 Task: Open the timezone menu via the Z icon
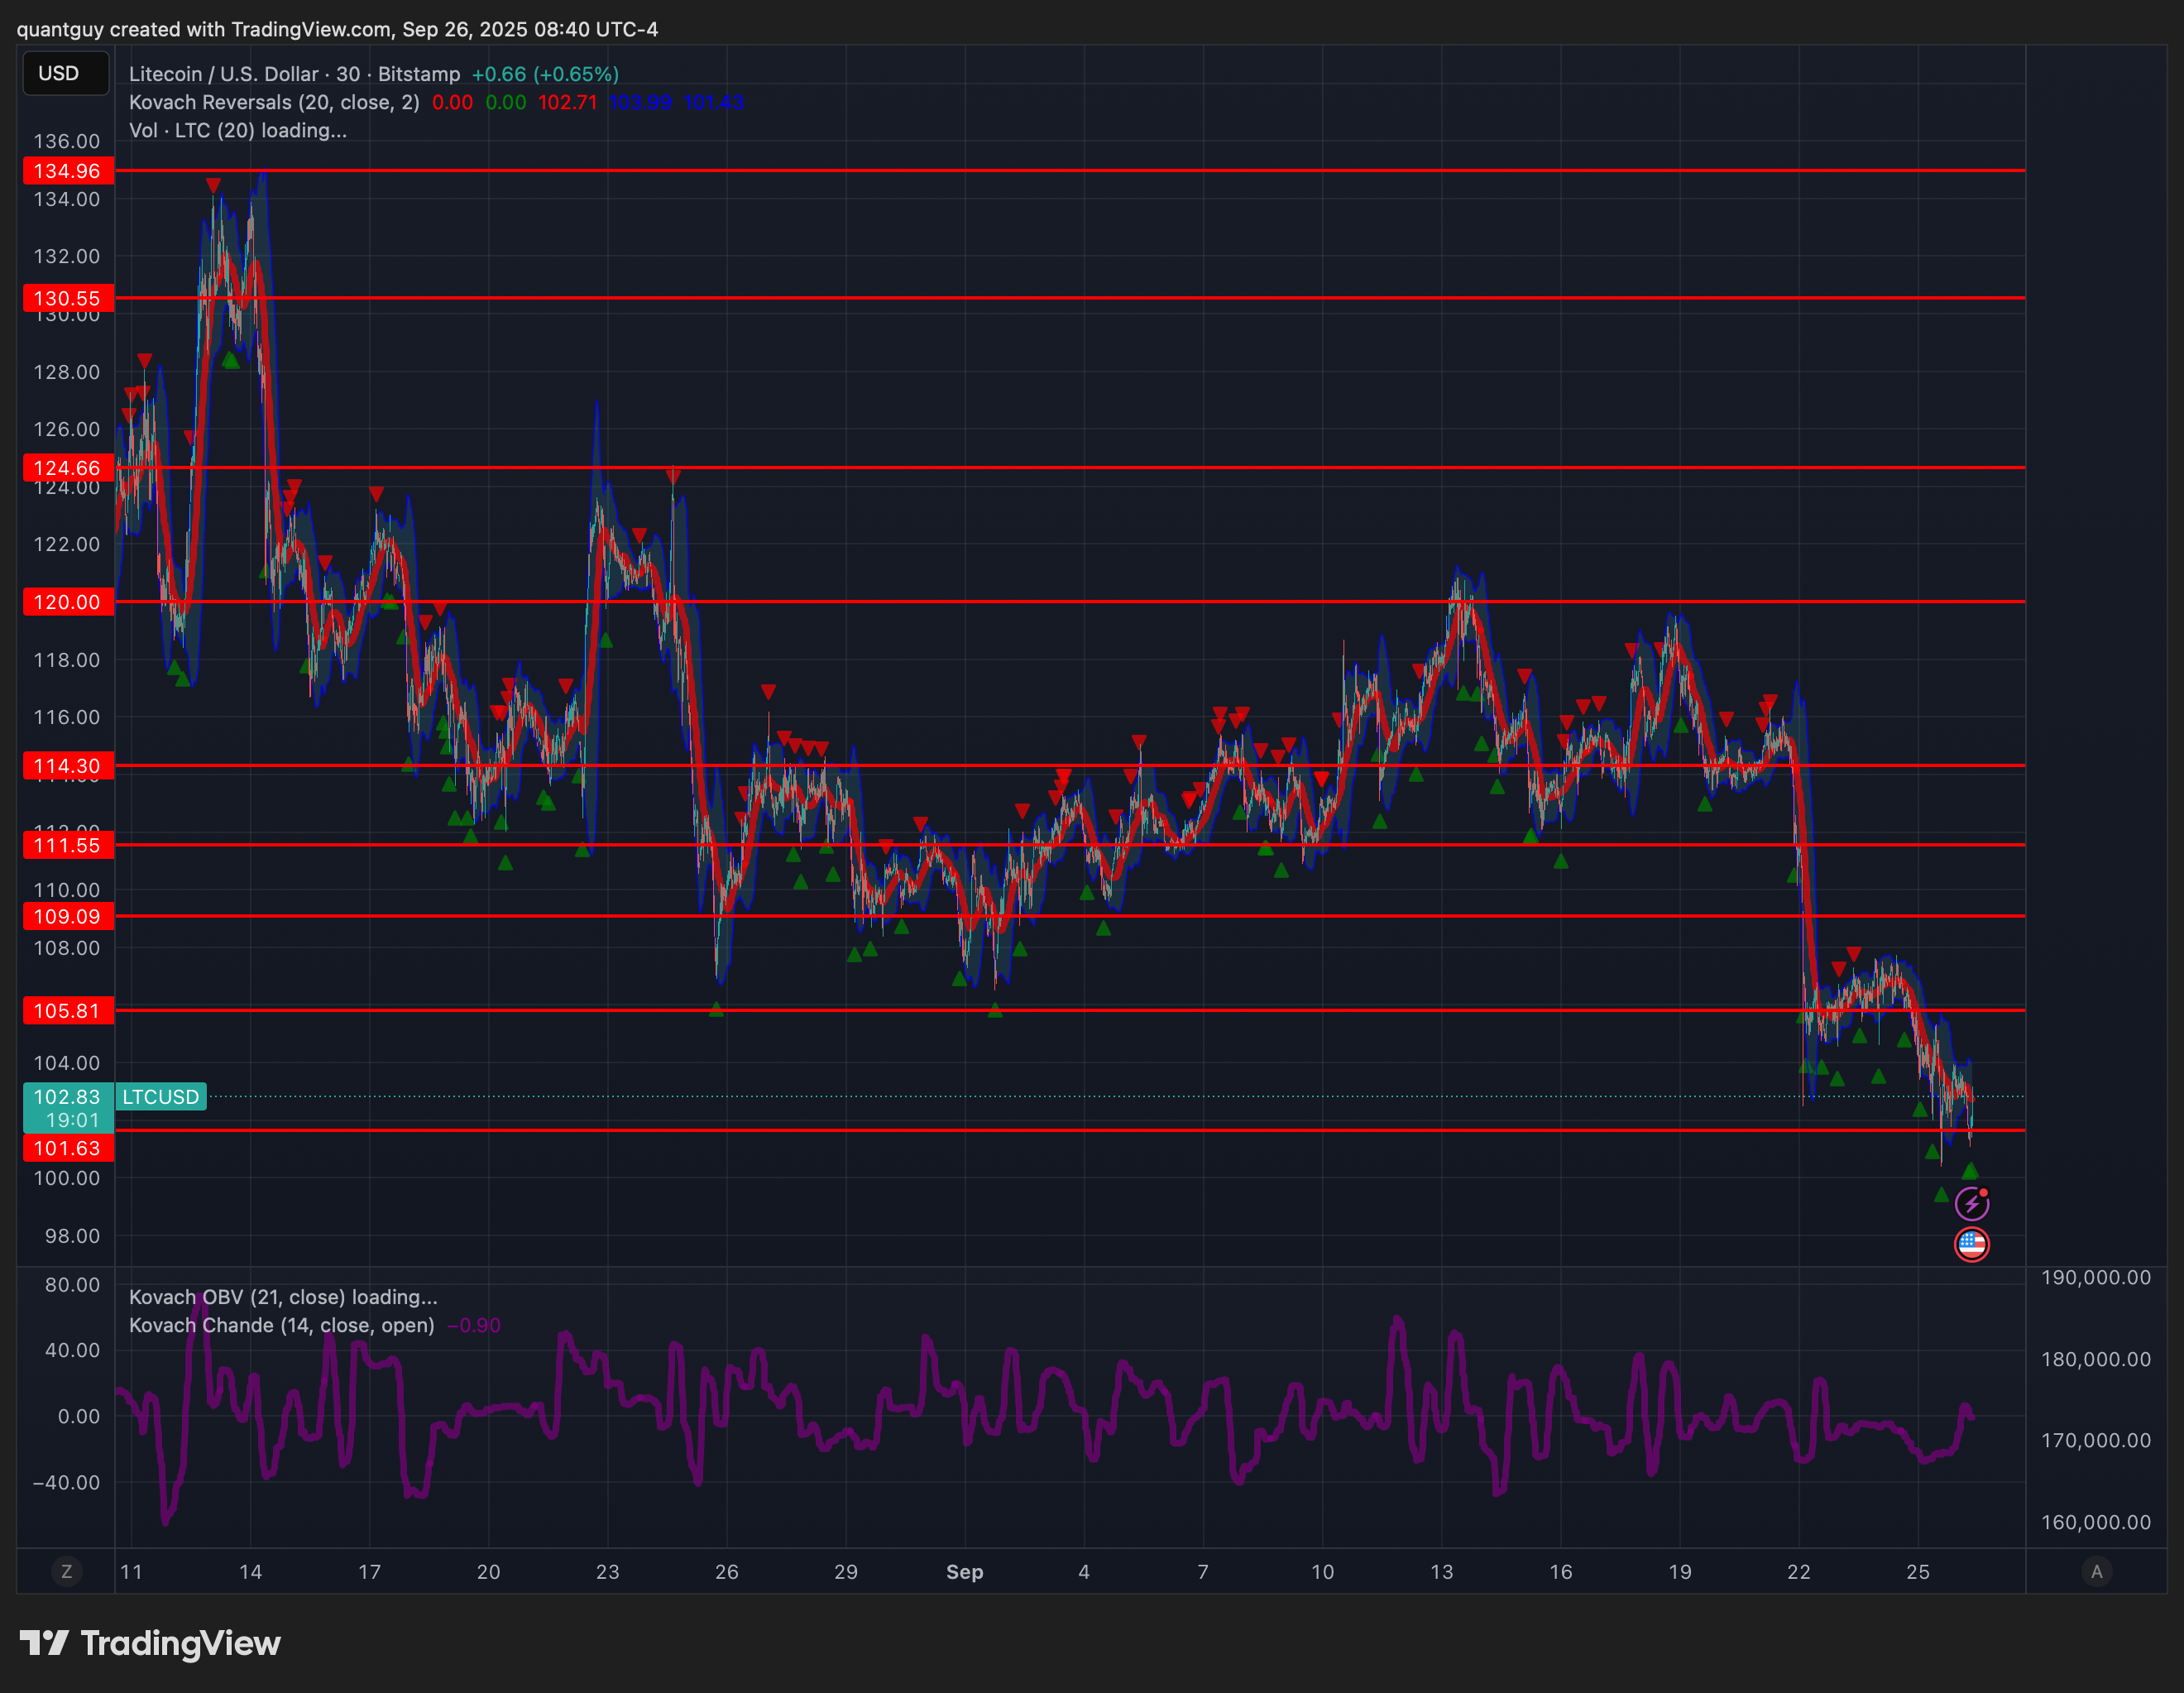tap(66, 1571)
